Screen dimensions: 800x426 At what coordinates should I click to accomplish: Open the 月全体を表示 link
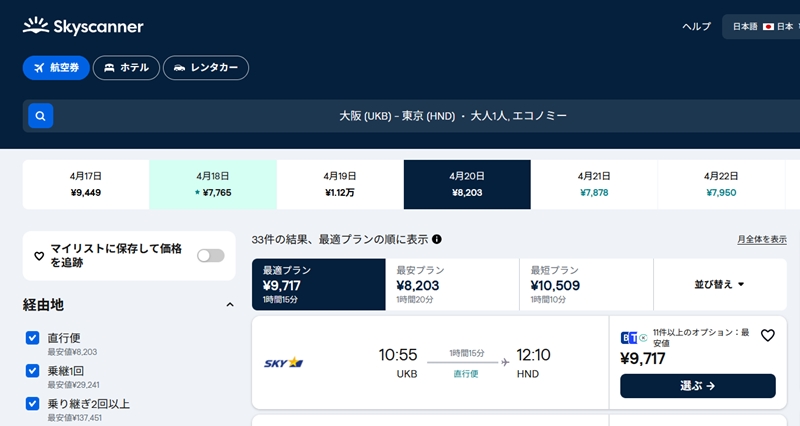click(761, 240)
